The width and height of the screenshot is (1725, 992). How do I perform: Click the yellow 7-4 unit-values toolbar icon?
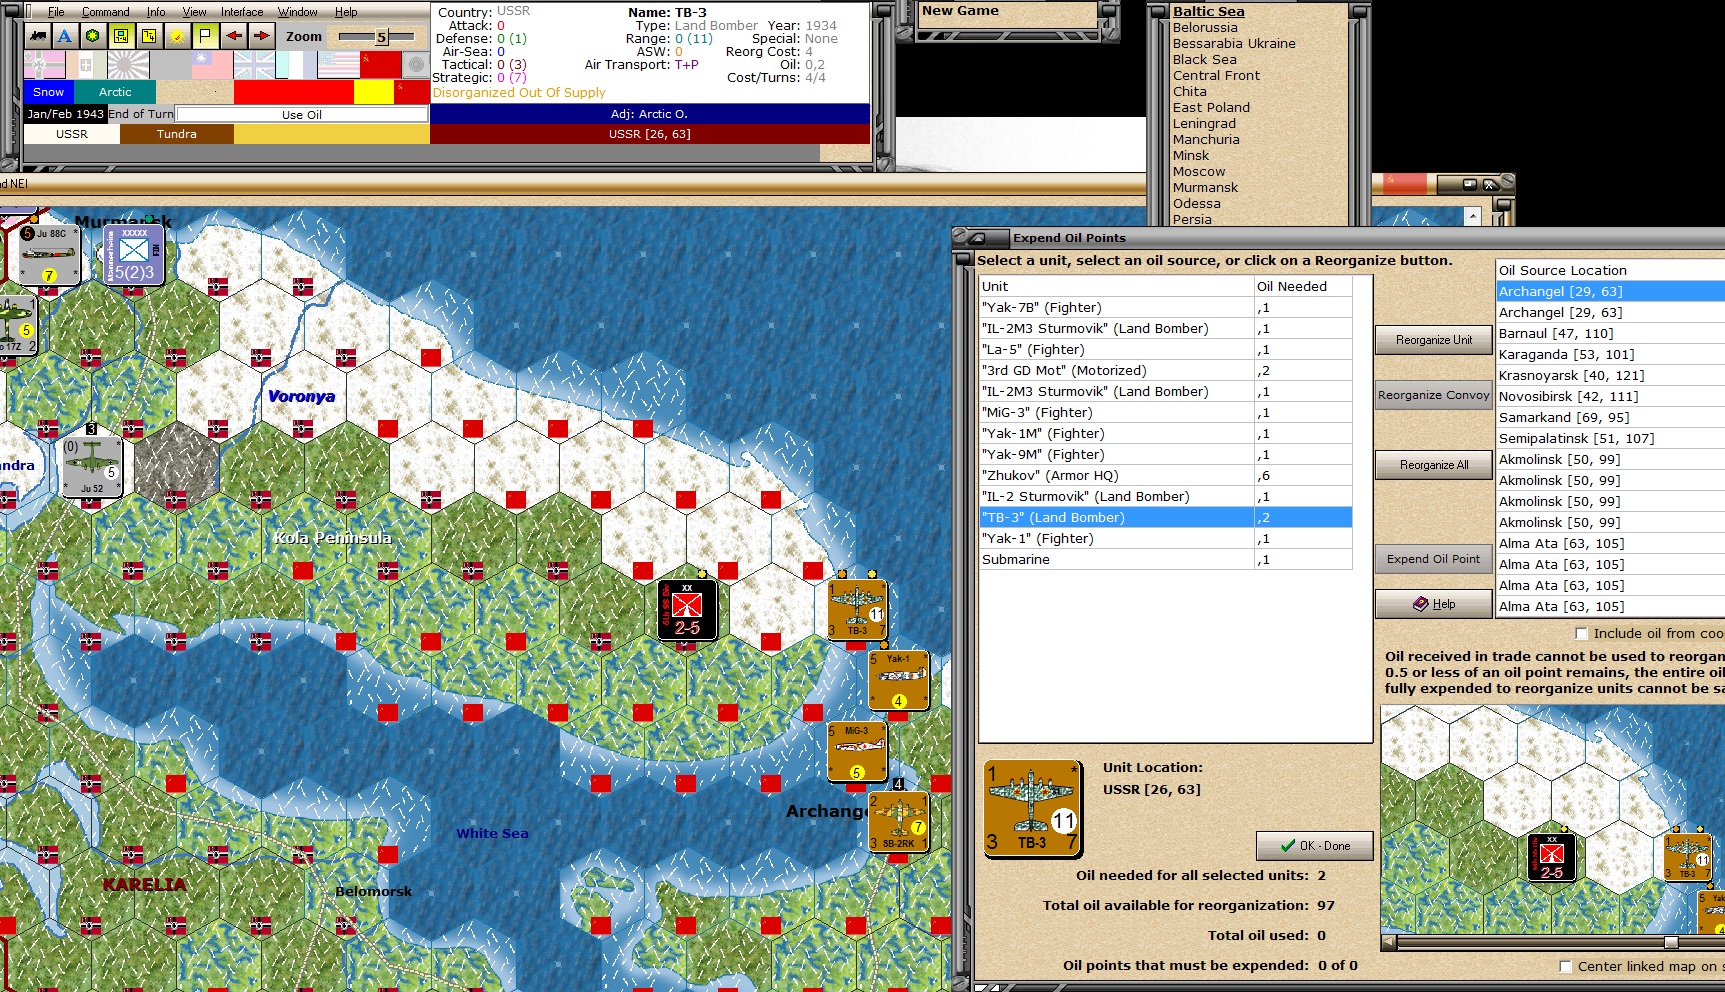pos(149,36)
